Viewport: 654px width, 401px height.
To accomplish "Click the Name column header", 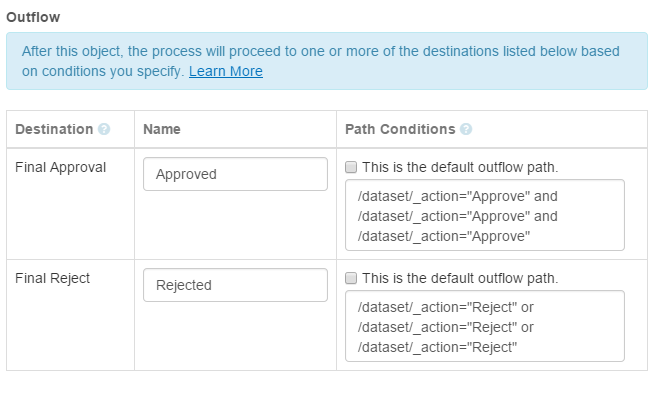I will click(x=162, y=129).
